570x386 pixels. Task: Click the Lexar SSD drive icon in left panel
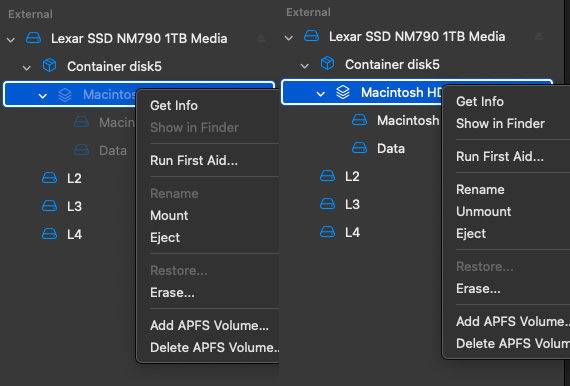pyautogui.click(x=33, y=38)
